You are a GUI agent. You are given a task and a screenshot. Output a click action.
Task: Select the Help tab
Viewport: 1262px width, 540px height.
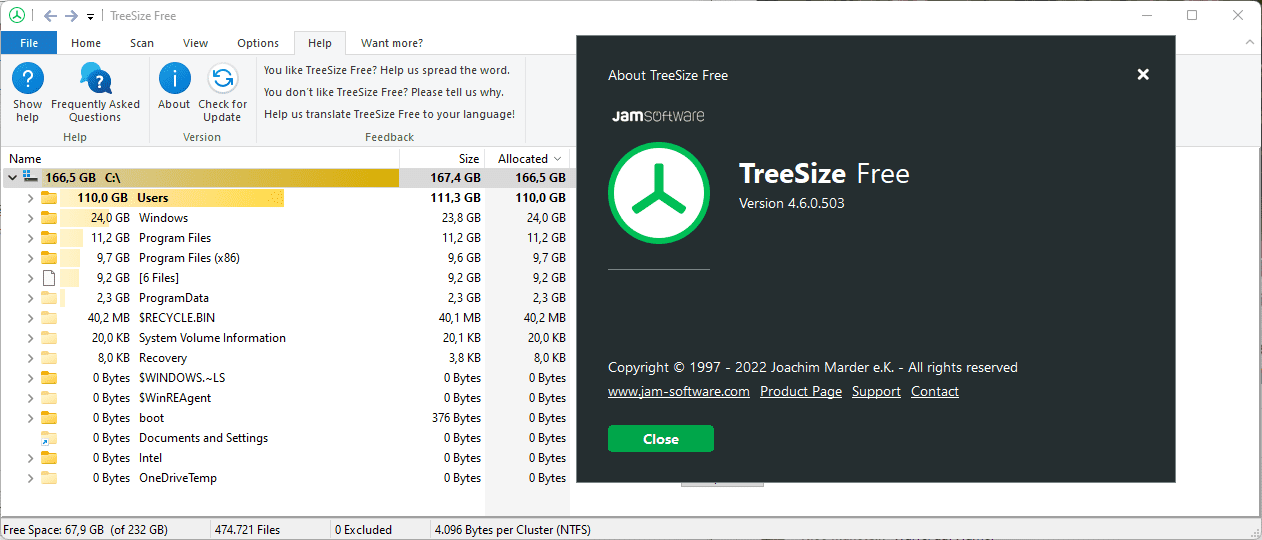click(320, 43)
